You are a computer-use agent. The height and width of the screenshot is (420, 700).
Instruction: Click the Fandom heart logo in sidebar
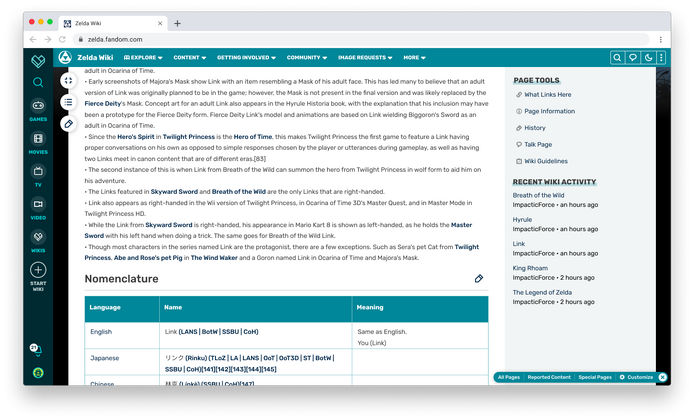(x=38, y=61)
